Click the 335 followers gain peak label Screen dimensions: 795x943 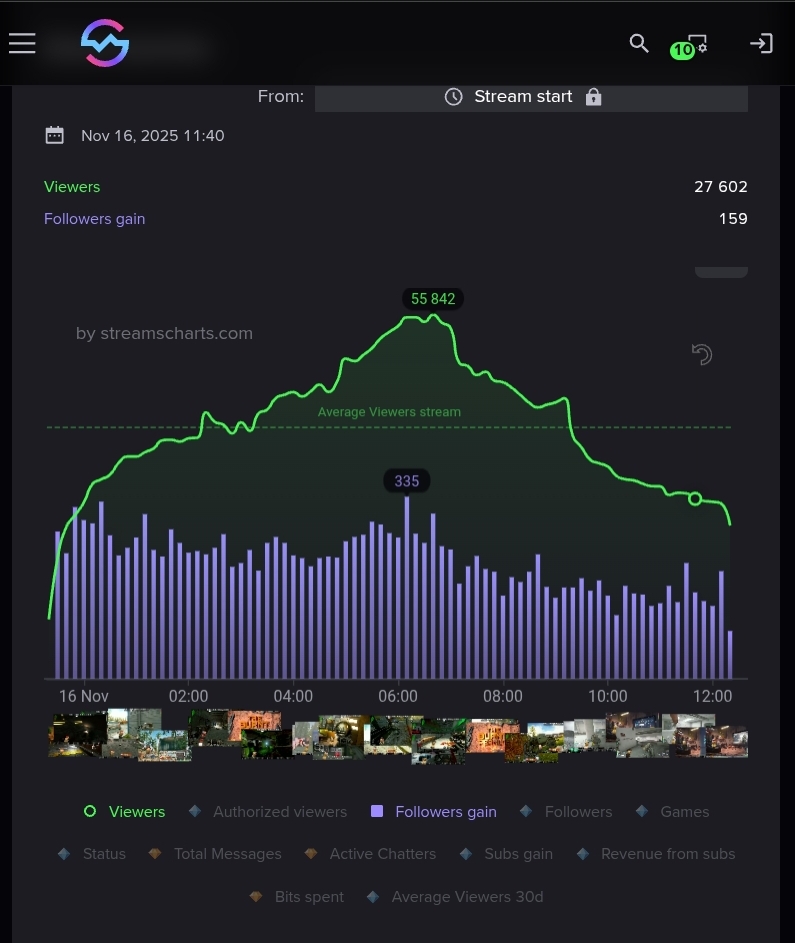point(407,481)
